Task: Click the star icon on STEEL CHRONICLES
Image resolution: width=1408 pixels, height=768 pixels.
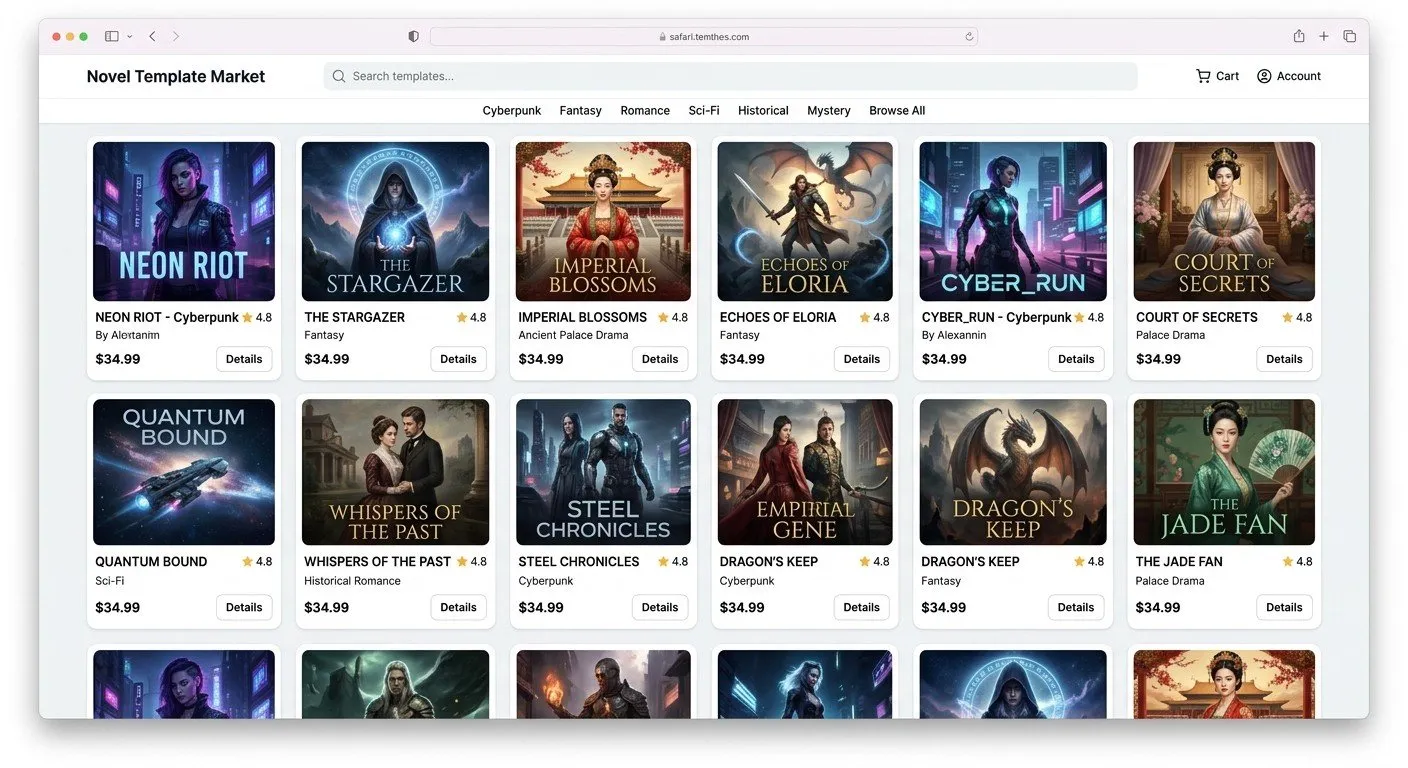Action: (664, 562)
